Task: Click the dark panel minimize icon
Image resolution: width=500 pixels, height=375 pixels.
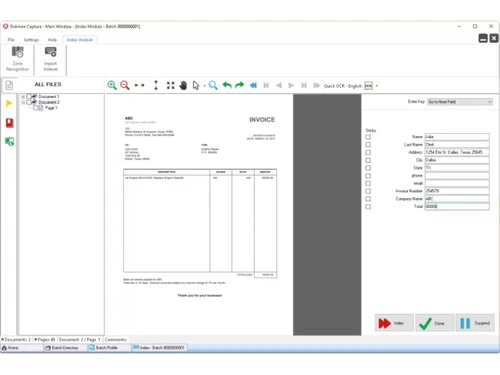Action: click(x=483, y=38)
